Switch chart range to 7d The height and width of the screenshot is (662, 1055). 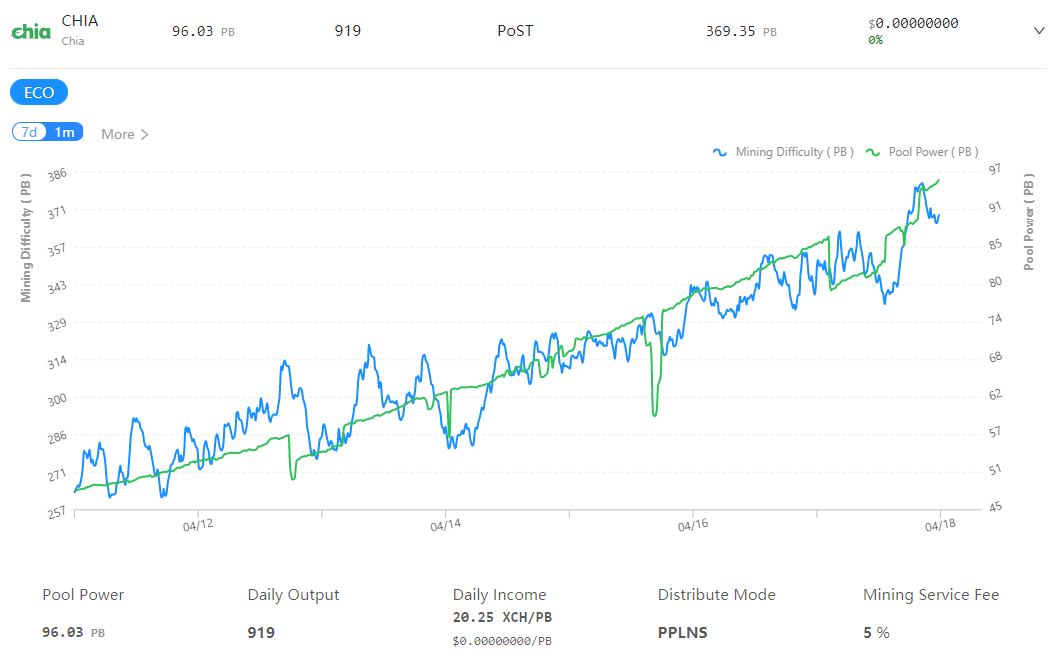click(30, 132)
